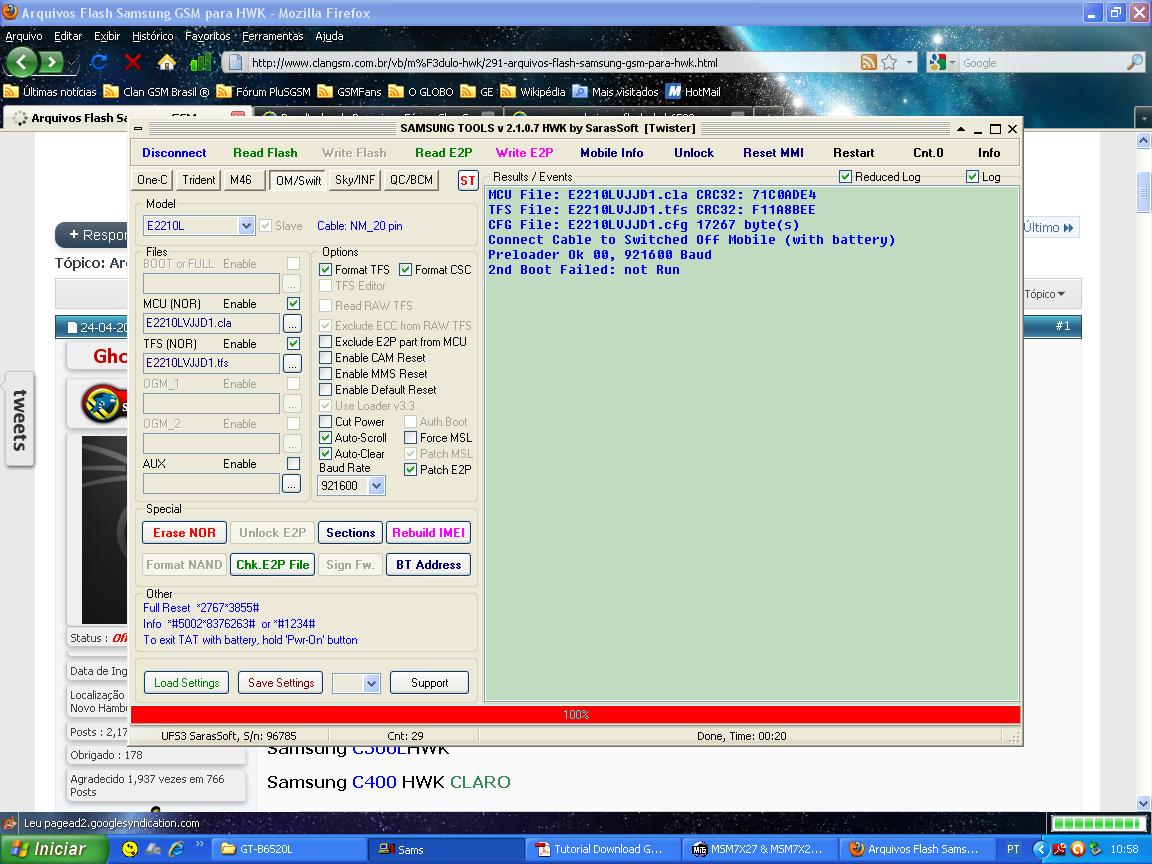Click the MCU (NOR) file path field
The height and width of the screenshot is (864, 1152).
pyautogui.click(x=212, y=323)
